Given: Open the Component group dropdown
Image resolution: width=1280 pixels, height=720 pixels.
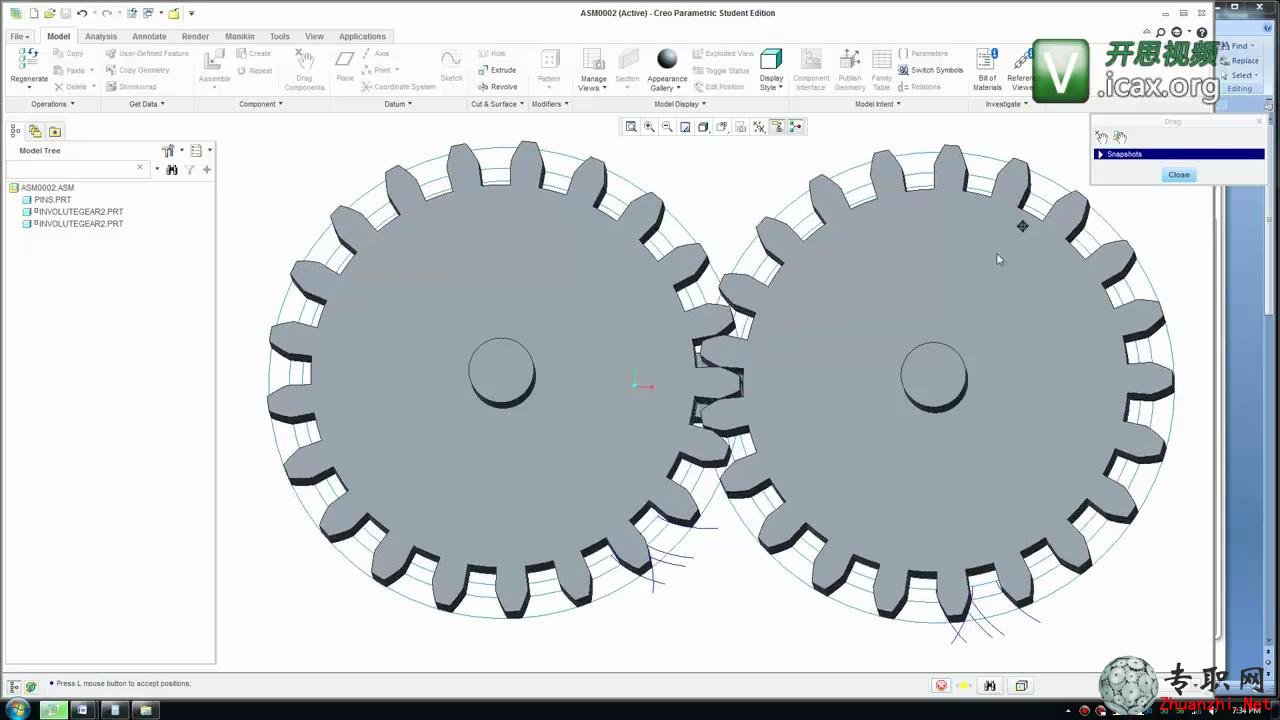Looking at the screenshot, I should coord(261,104).
